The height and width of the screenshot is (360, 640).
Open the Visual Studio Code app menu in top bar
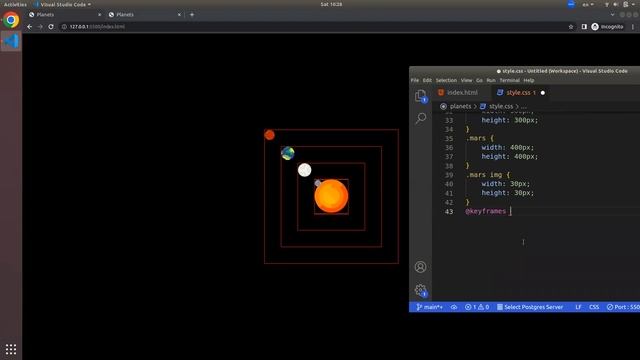point(63,4)
